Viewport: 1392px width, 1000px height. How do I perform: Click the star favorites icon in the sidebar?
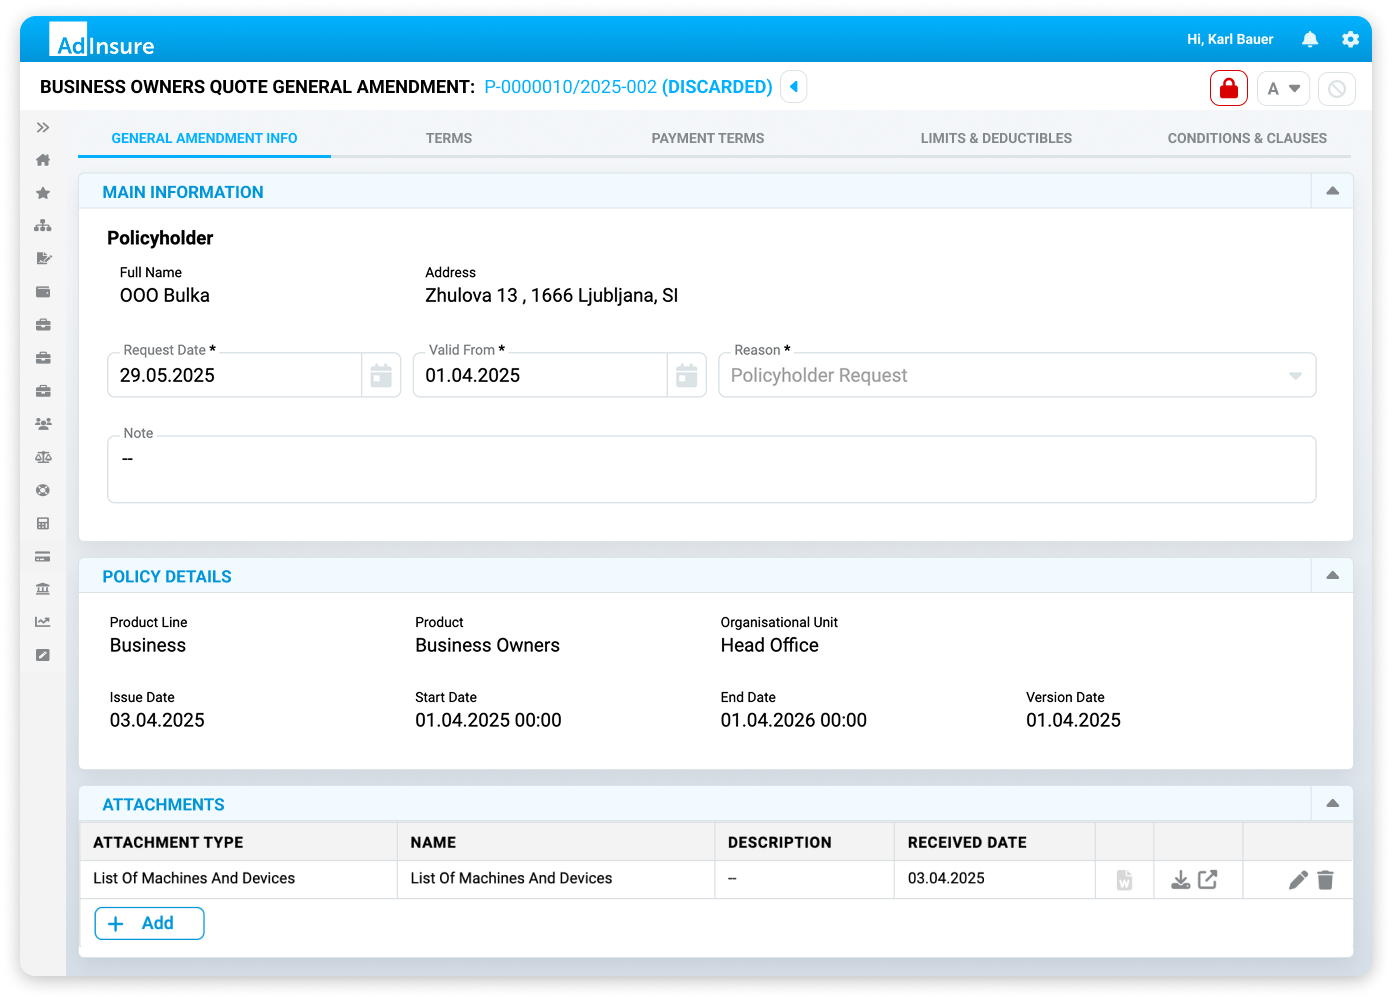(x=42, y=192)
